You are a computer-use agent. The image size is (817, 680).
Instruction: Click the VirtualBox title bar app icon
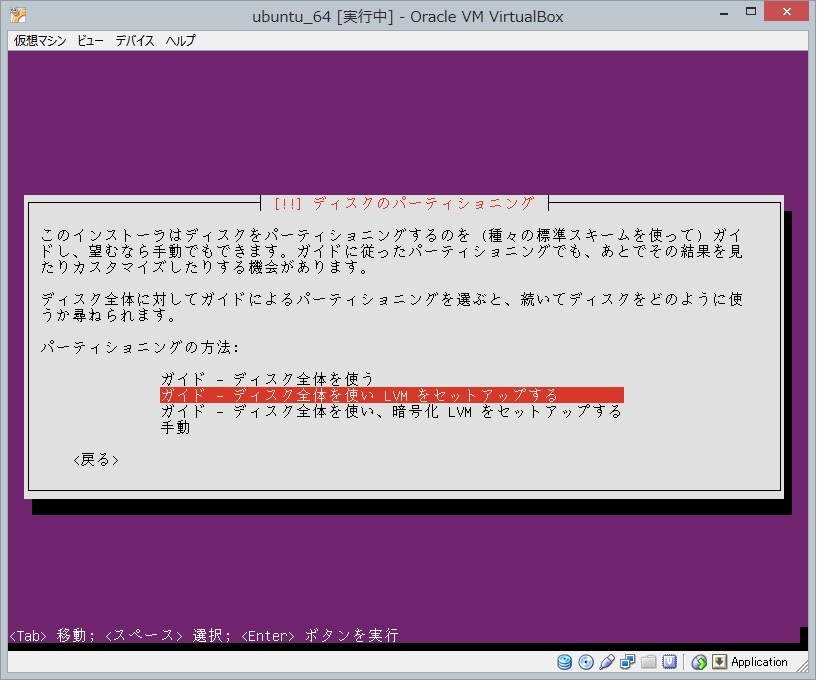[x=18, y=15]
